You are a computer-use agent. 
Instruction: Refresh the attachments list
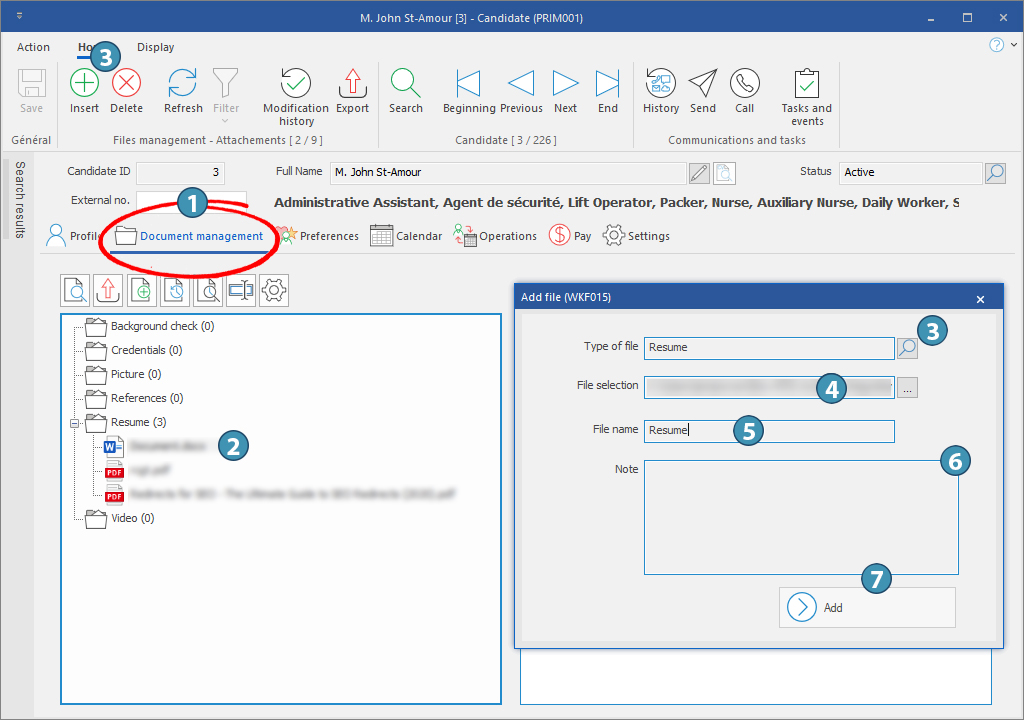point(183,84)
